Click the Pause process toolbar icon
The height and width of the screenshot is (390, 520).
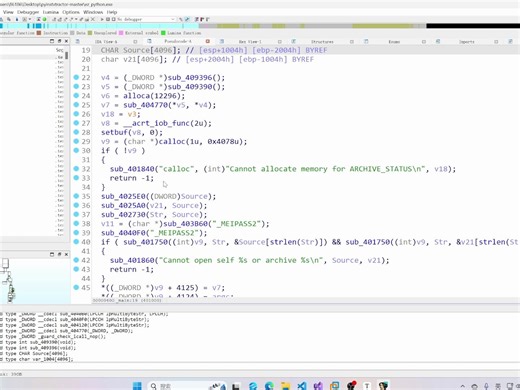pos(108,19)
